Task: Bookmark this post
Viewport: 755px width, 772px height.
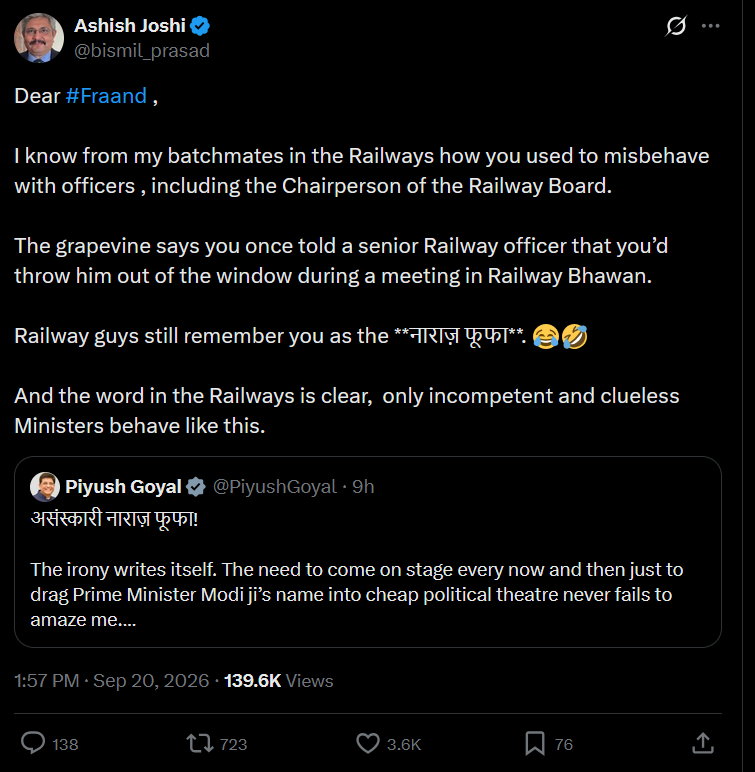Action: point(535,743)
